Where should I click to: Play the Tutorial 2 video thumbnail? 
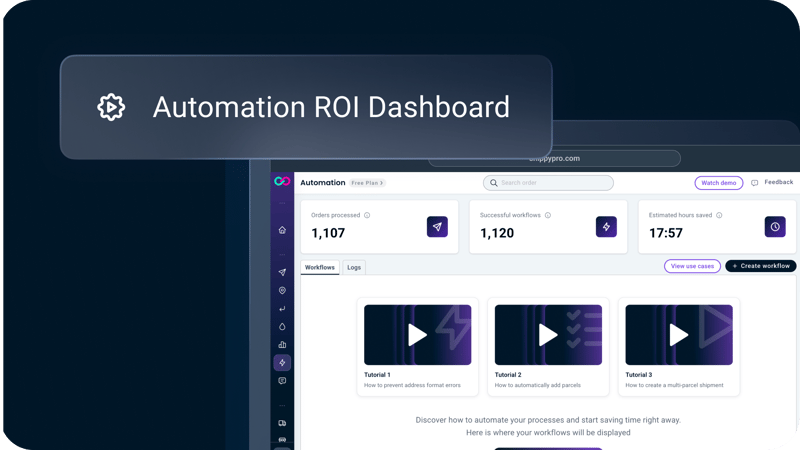[x=548, y=335]
